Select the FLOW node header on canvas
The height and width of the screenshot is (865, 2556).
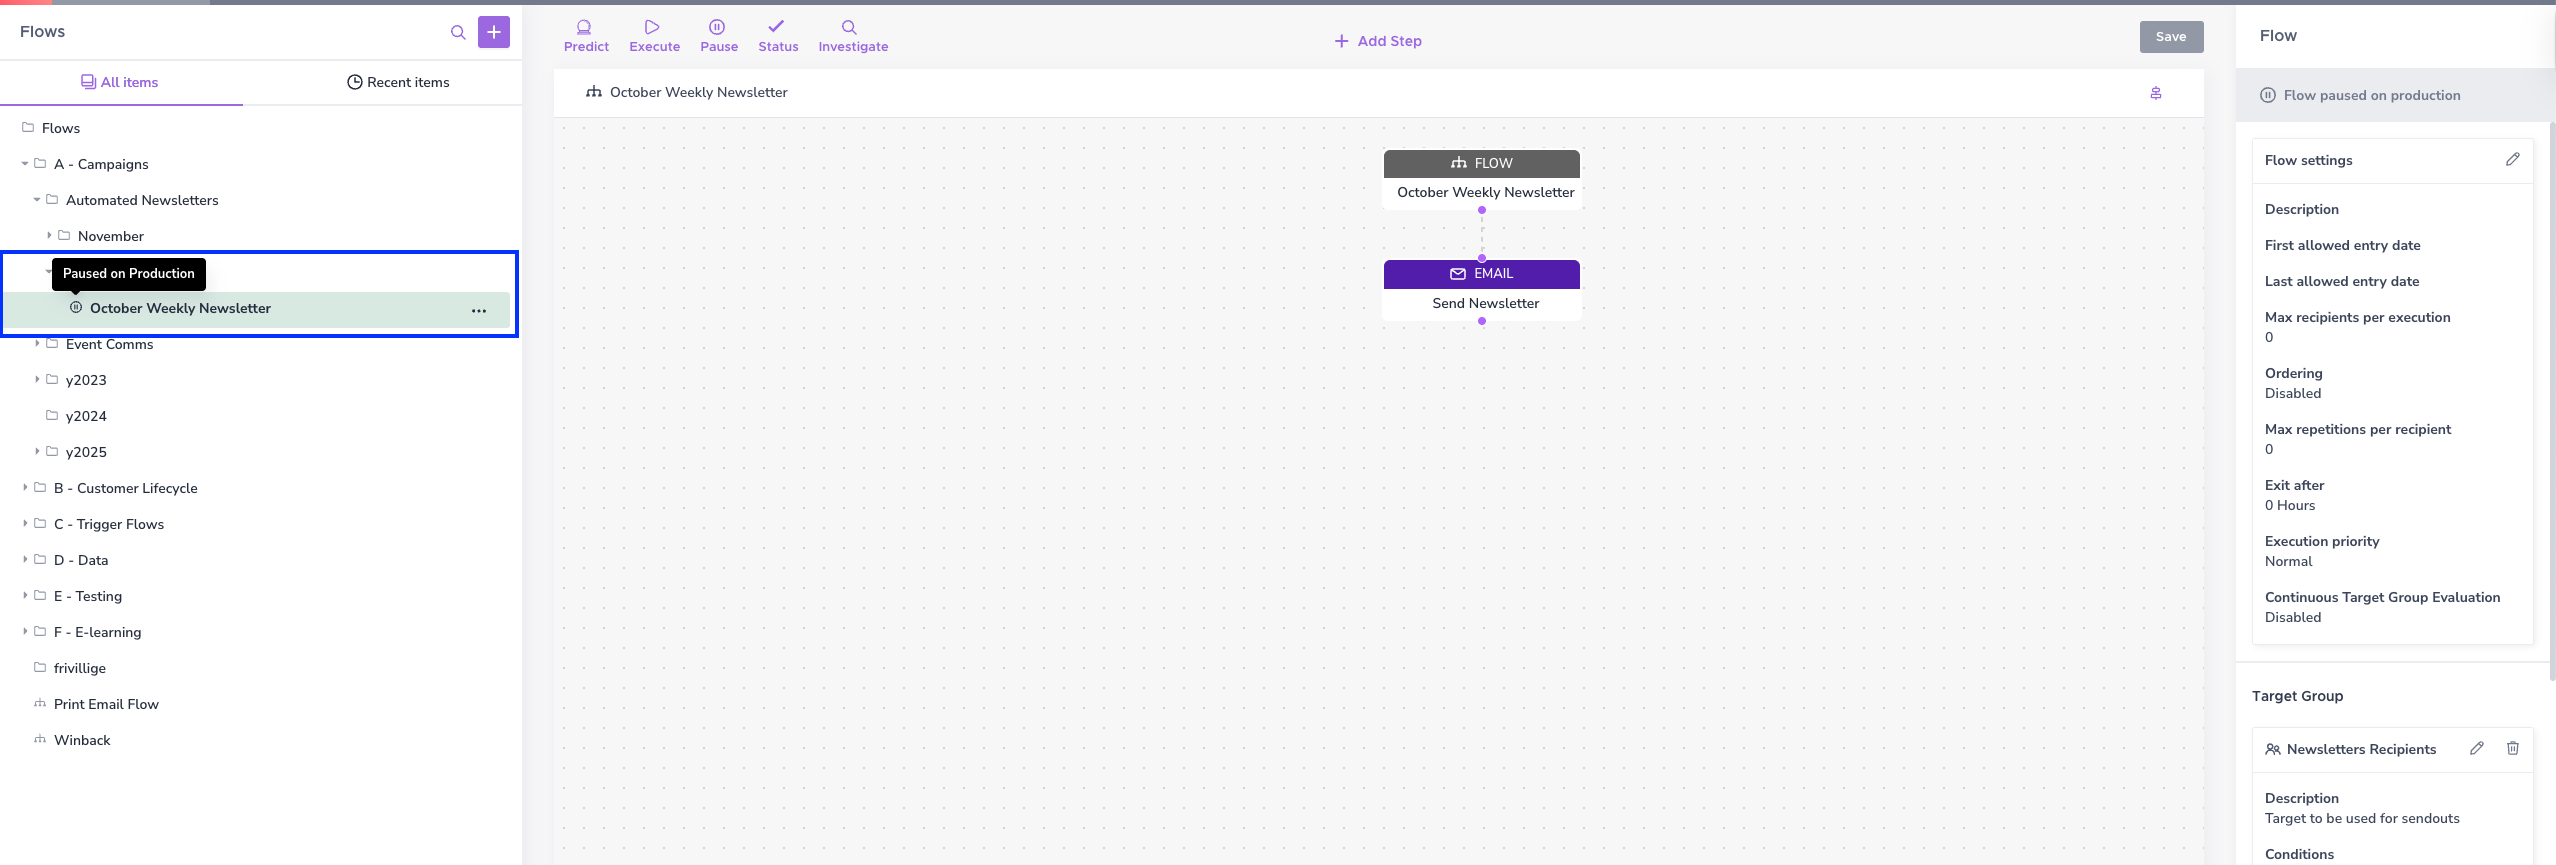1482,163
